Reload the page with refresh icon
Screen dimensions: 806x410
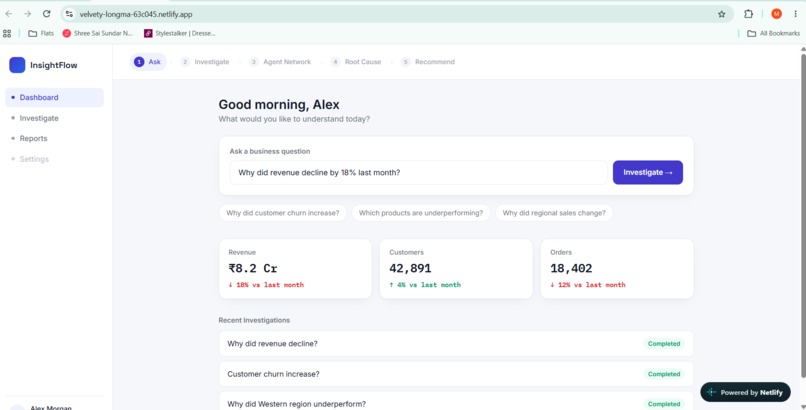pos(46,14)
